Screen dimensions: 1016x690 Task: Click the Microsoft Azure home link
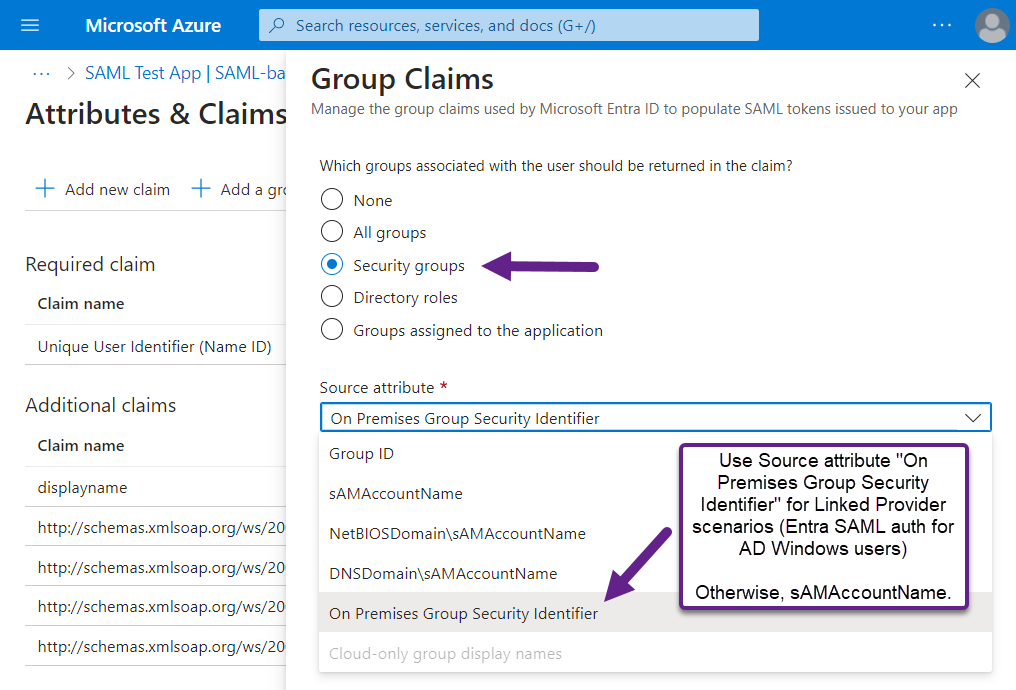pos(153,25)
